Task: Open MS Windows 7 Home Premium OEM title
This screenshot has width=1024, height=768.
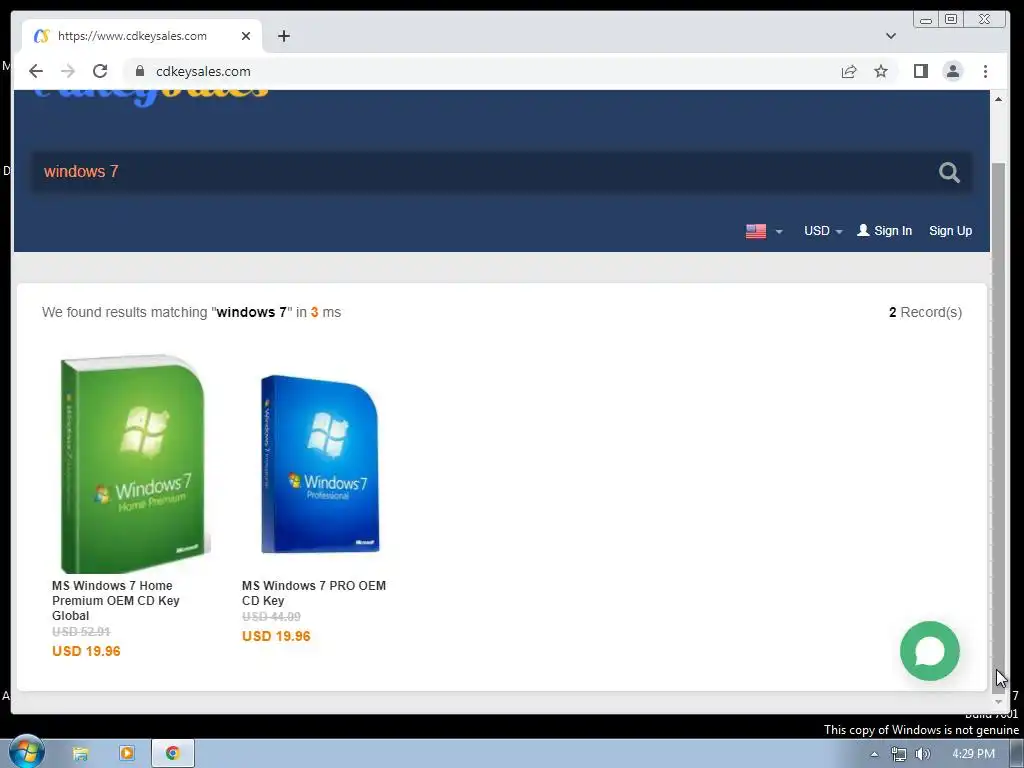Action: pos(116,600)
